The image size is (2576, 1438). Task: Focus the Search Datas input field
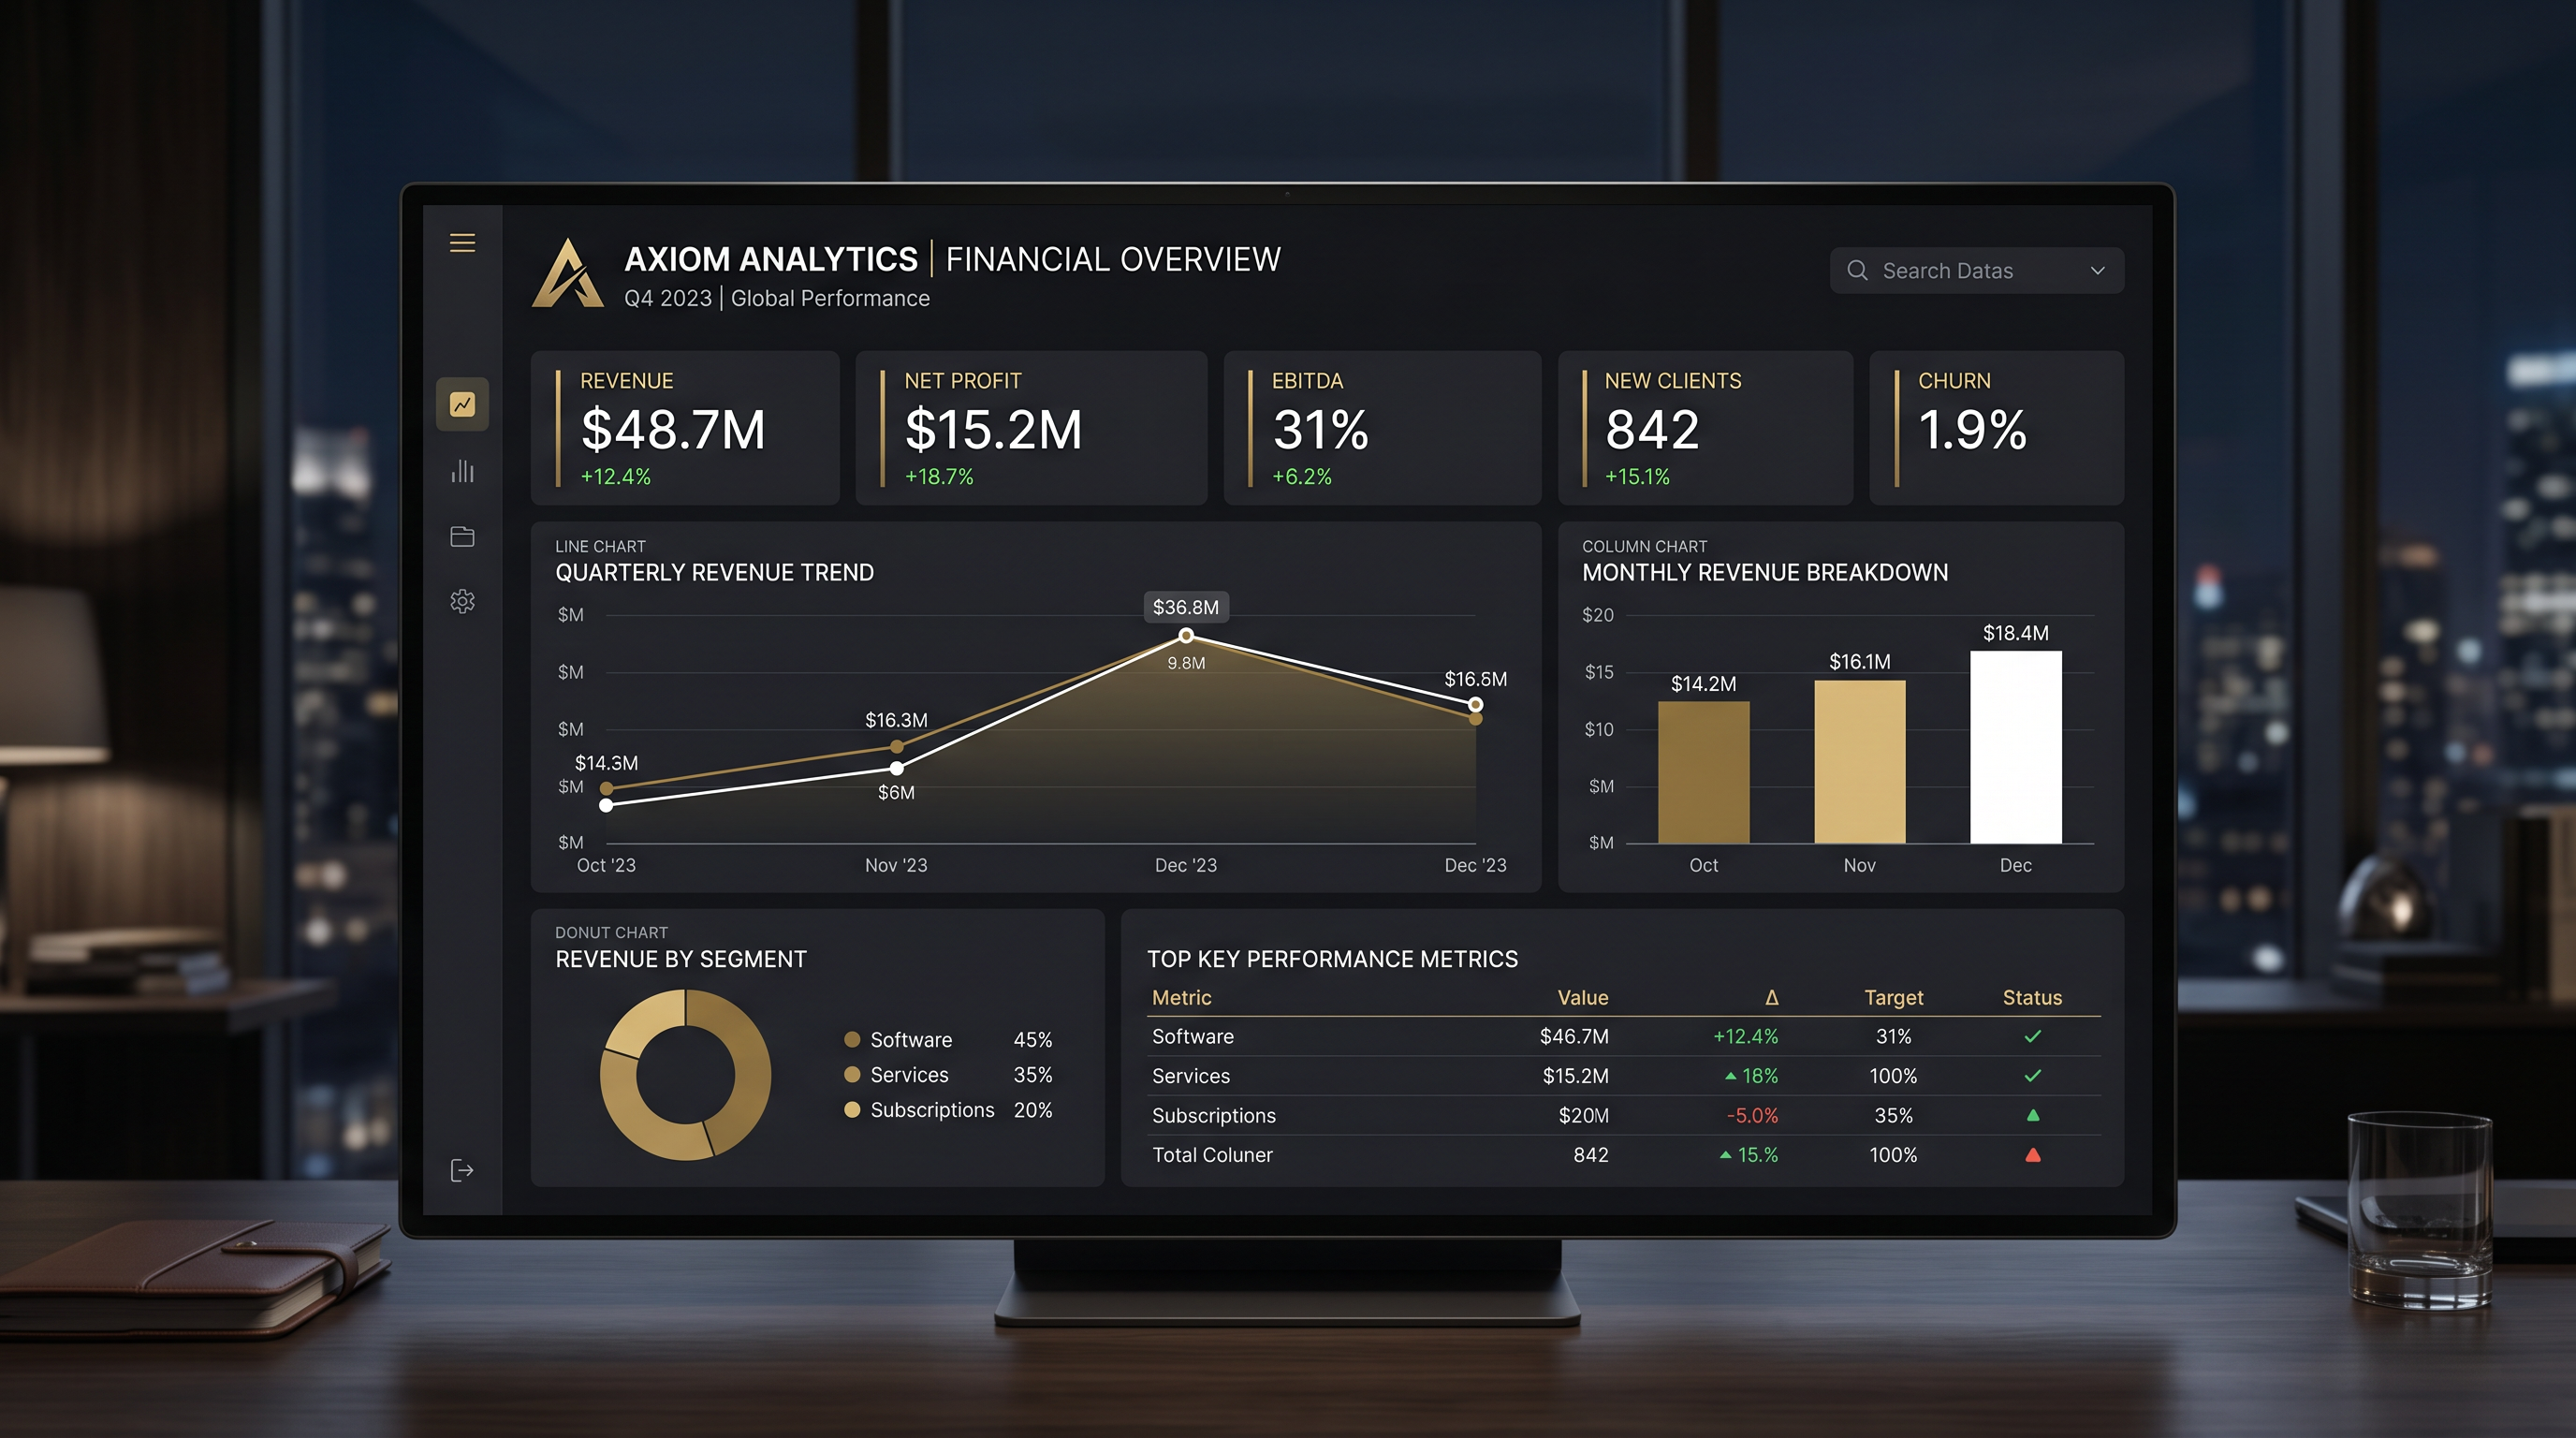coord(1977,270)
